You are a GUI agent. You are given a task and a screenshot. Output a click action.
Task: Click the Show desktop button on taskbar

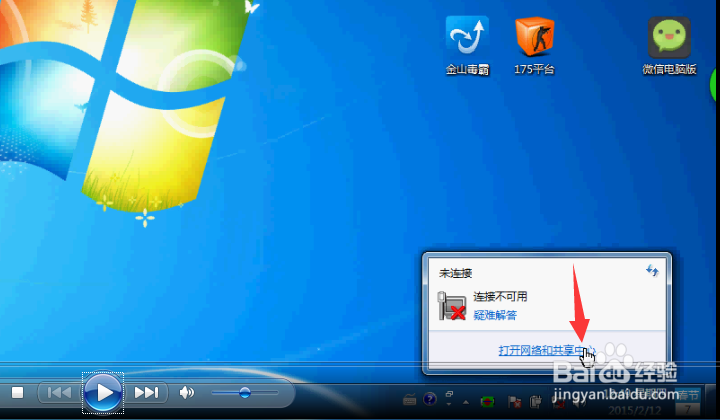712,401
